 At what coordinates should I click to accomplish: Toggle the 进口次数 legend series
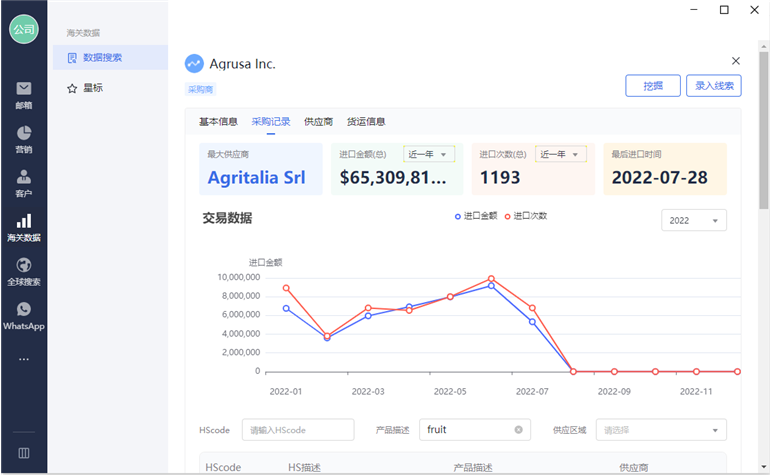click(x=525, y=216)
